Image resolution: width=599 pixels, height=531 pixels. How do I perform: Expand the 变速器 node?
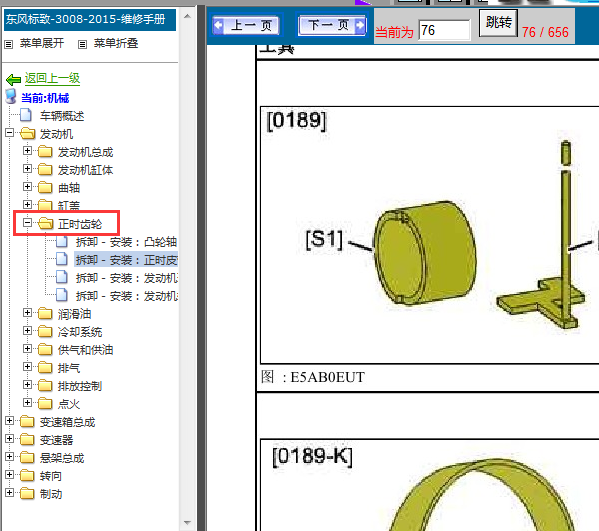click(9, 439)
